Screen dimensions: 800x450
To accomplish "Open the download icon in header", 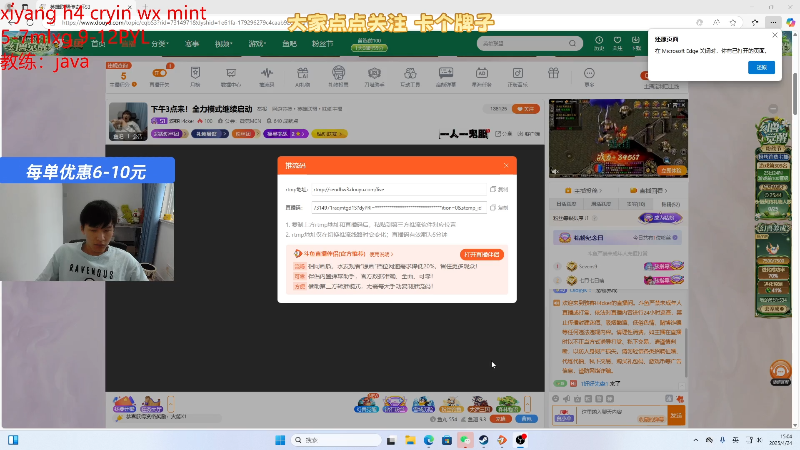I will coord(636,42).
